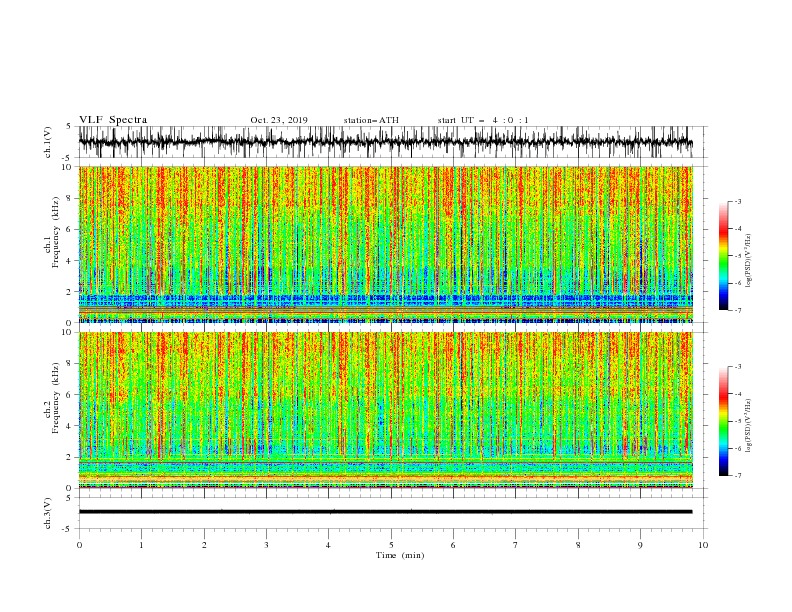The height and width of the screenshot is (612, 792).
Task: Select the date "Oct. 23, 2019"
Action: 279,120
